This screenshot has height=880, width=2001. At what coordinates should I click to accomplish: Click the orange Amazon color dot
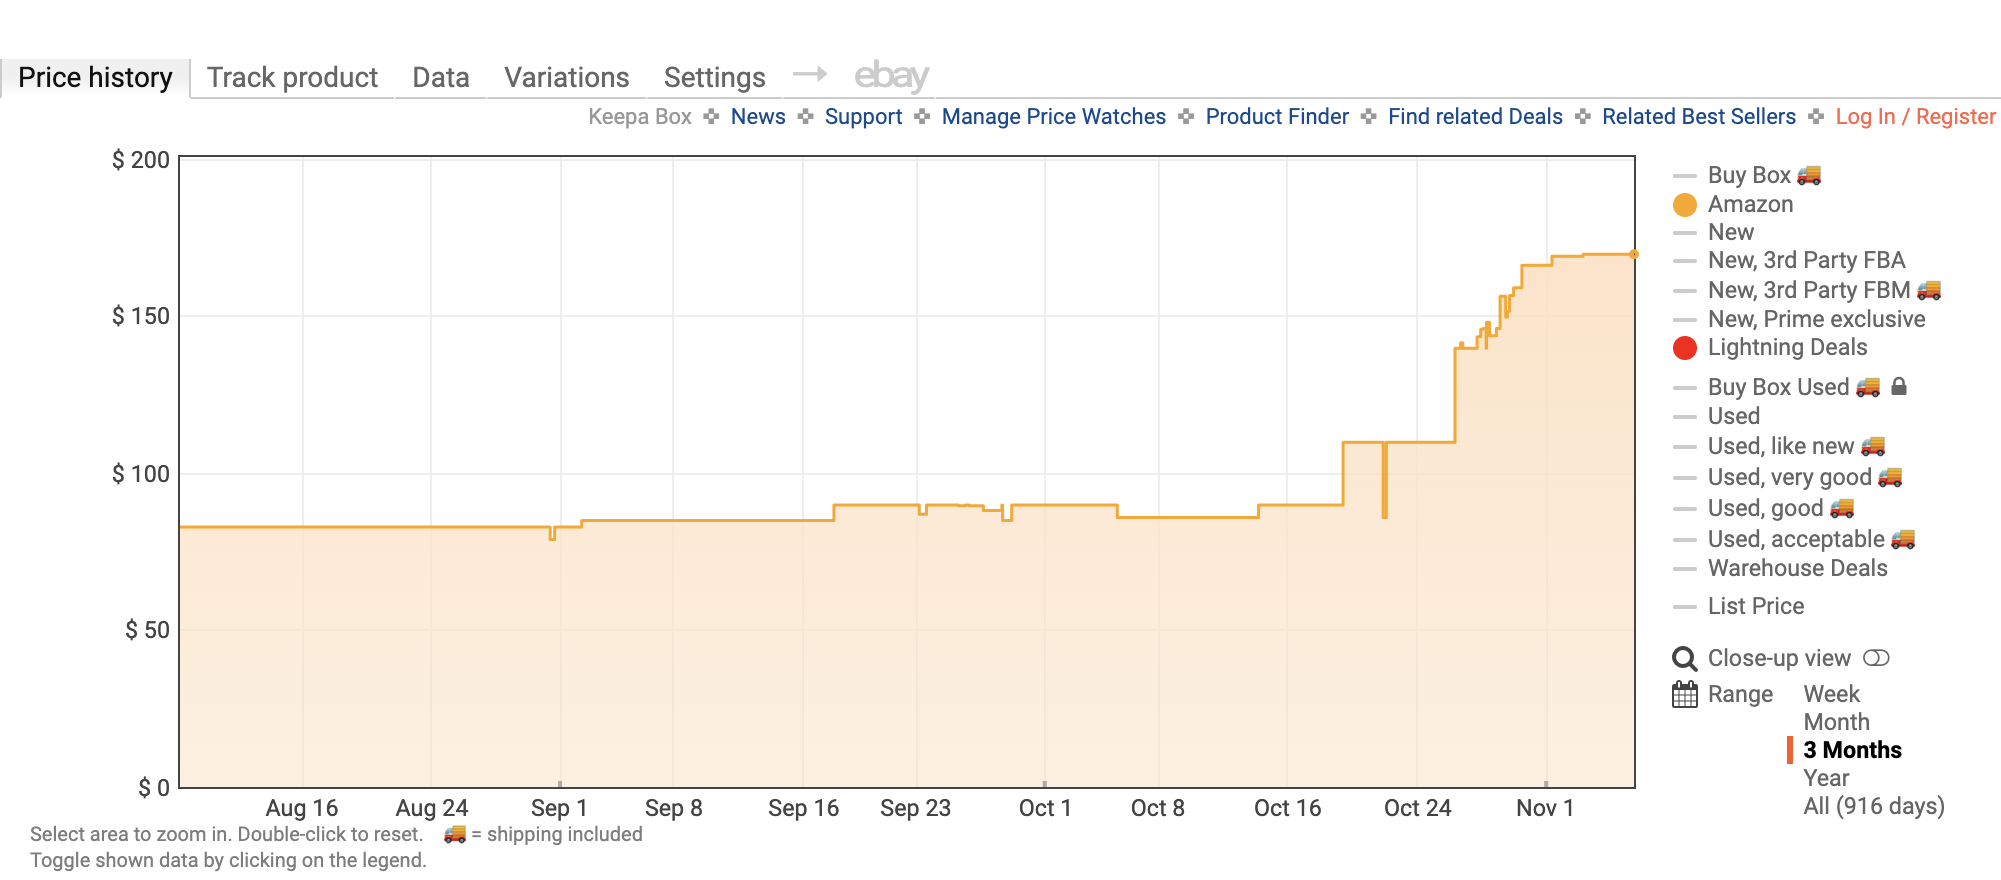[1685, 205]
